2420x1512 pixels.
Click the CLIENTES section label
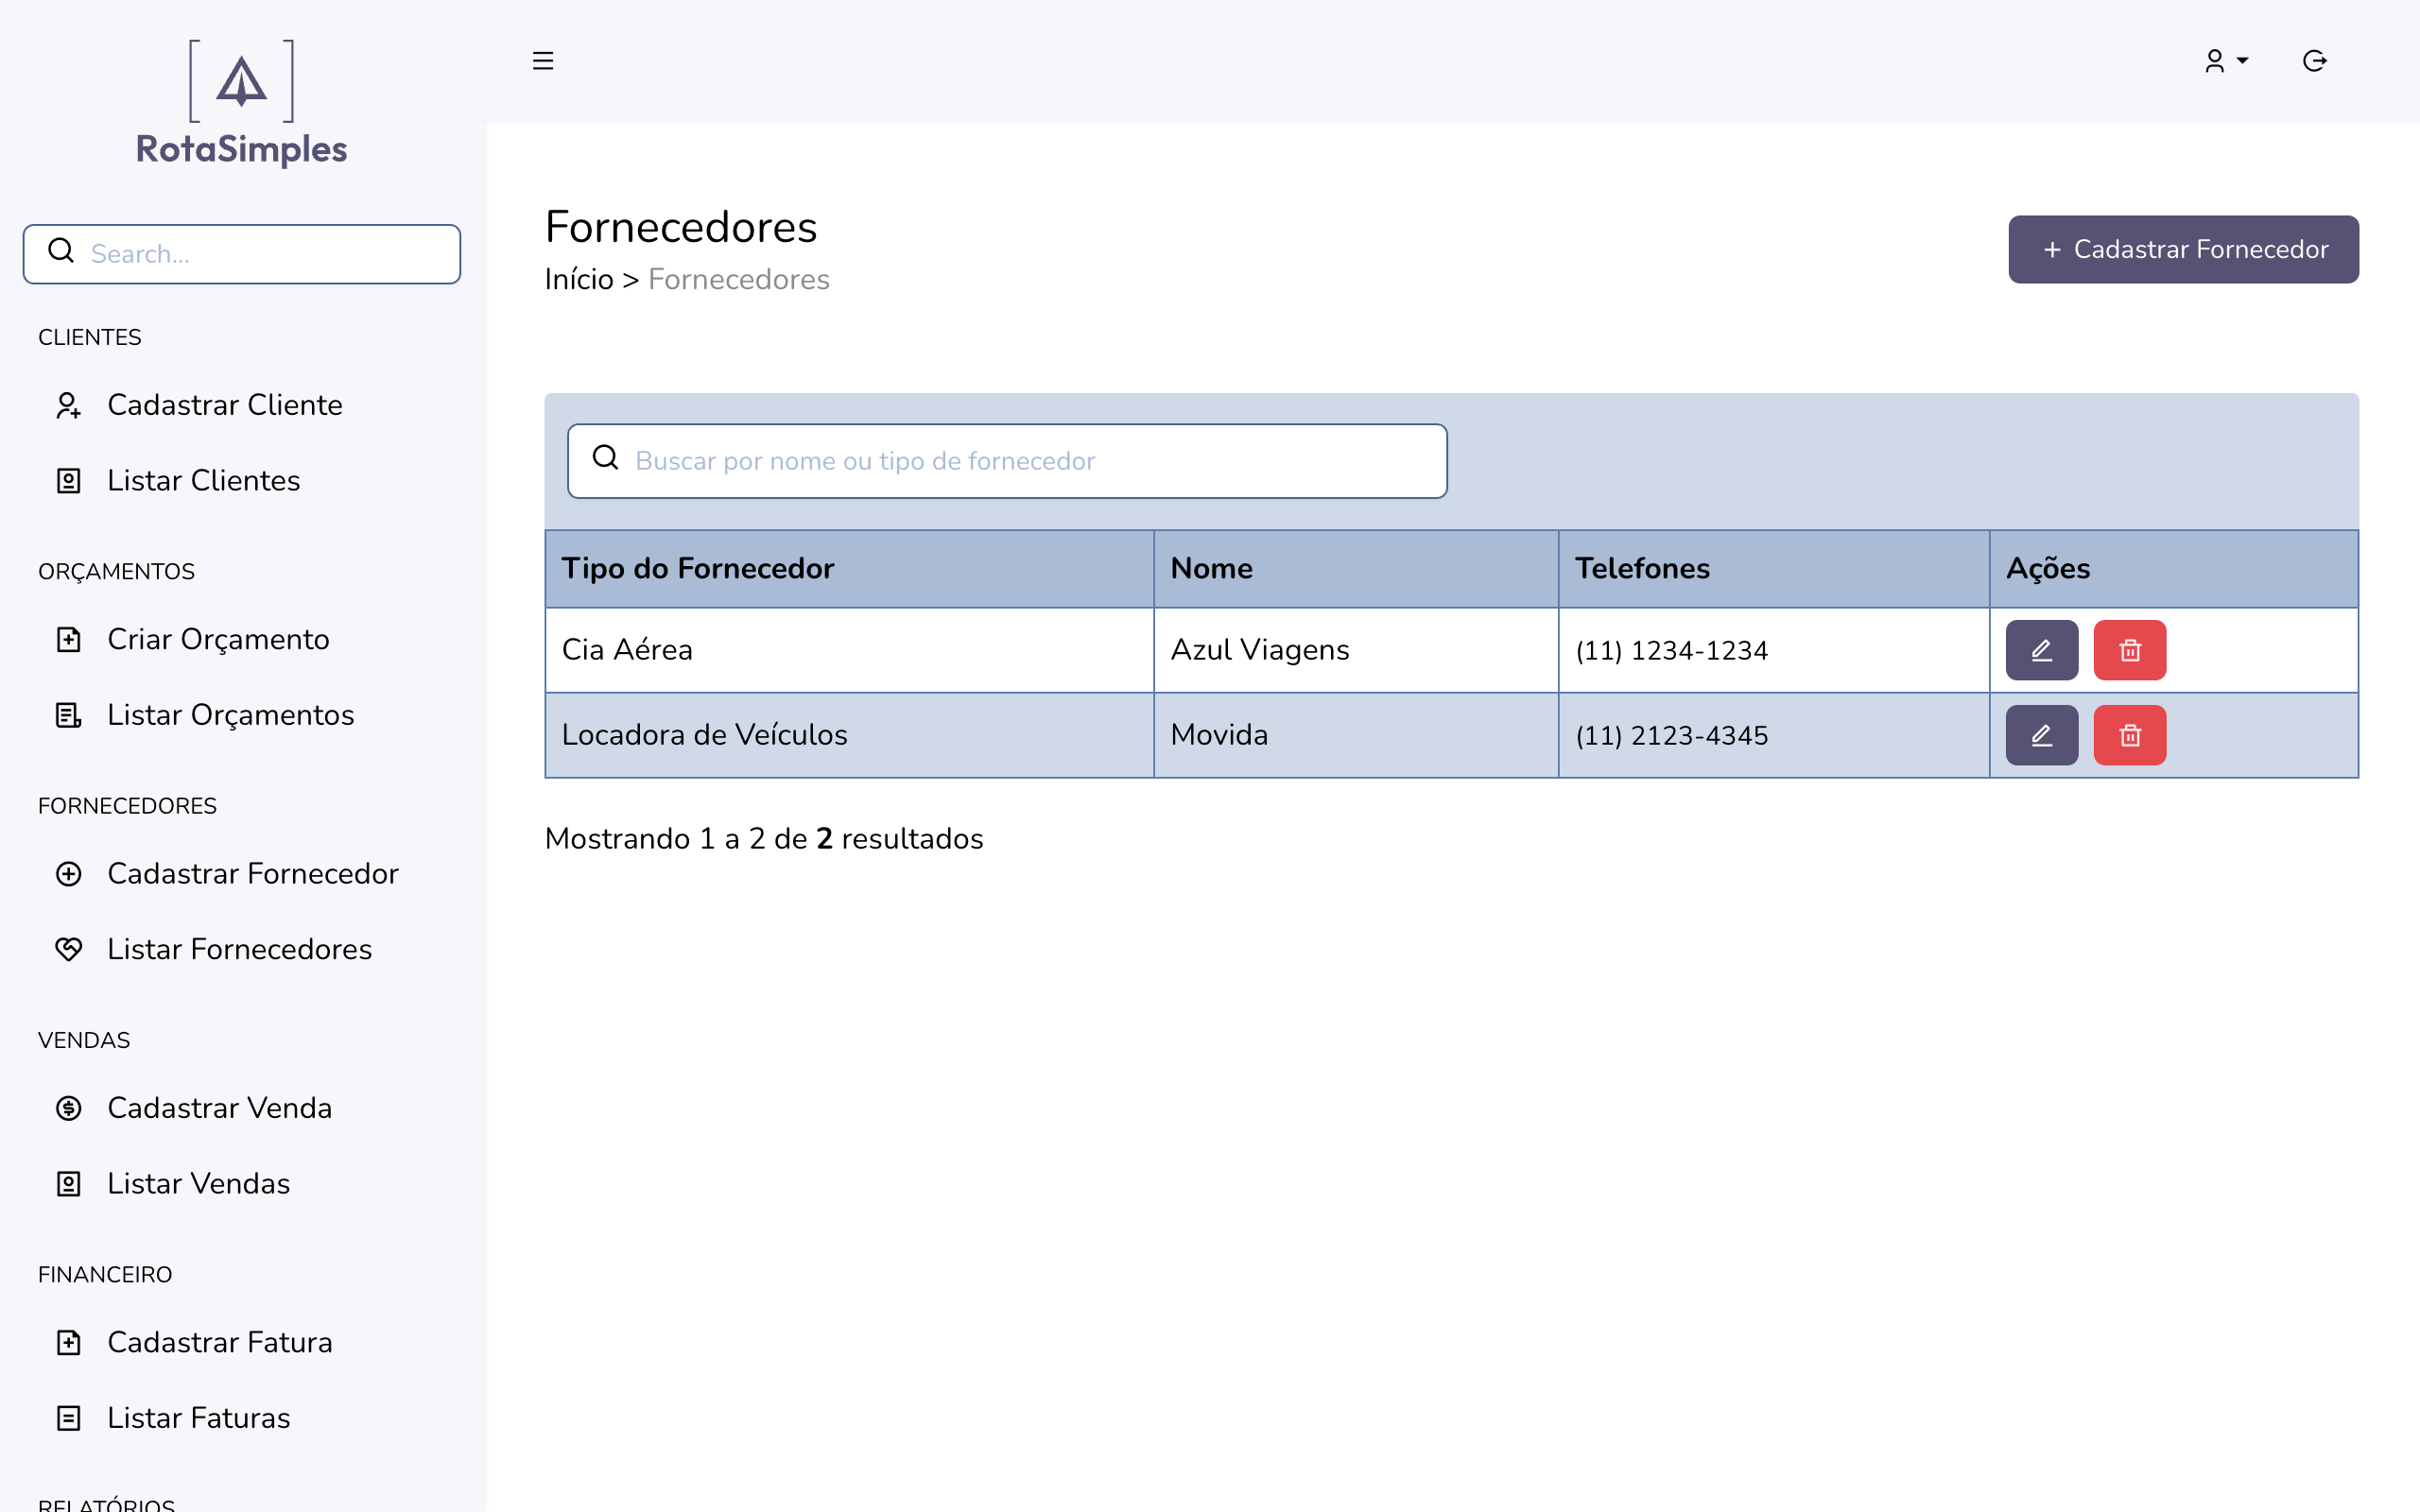point(90,337)
